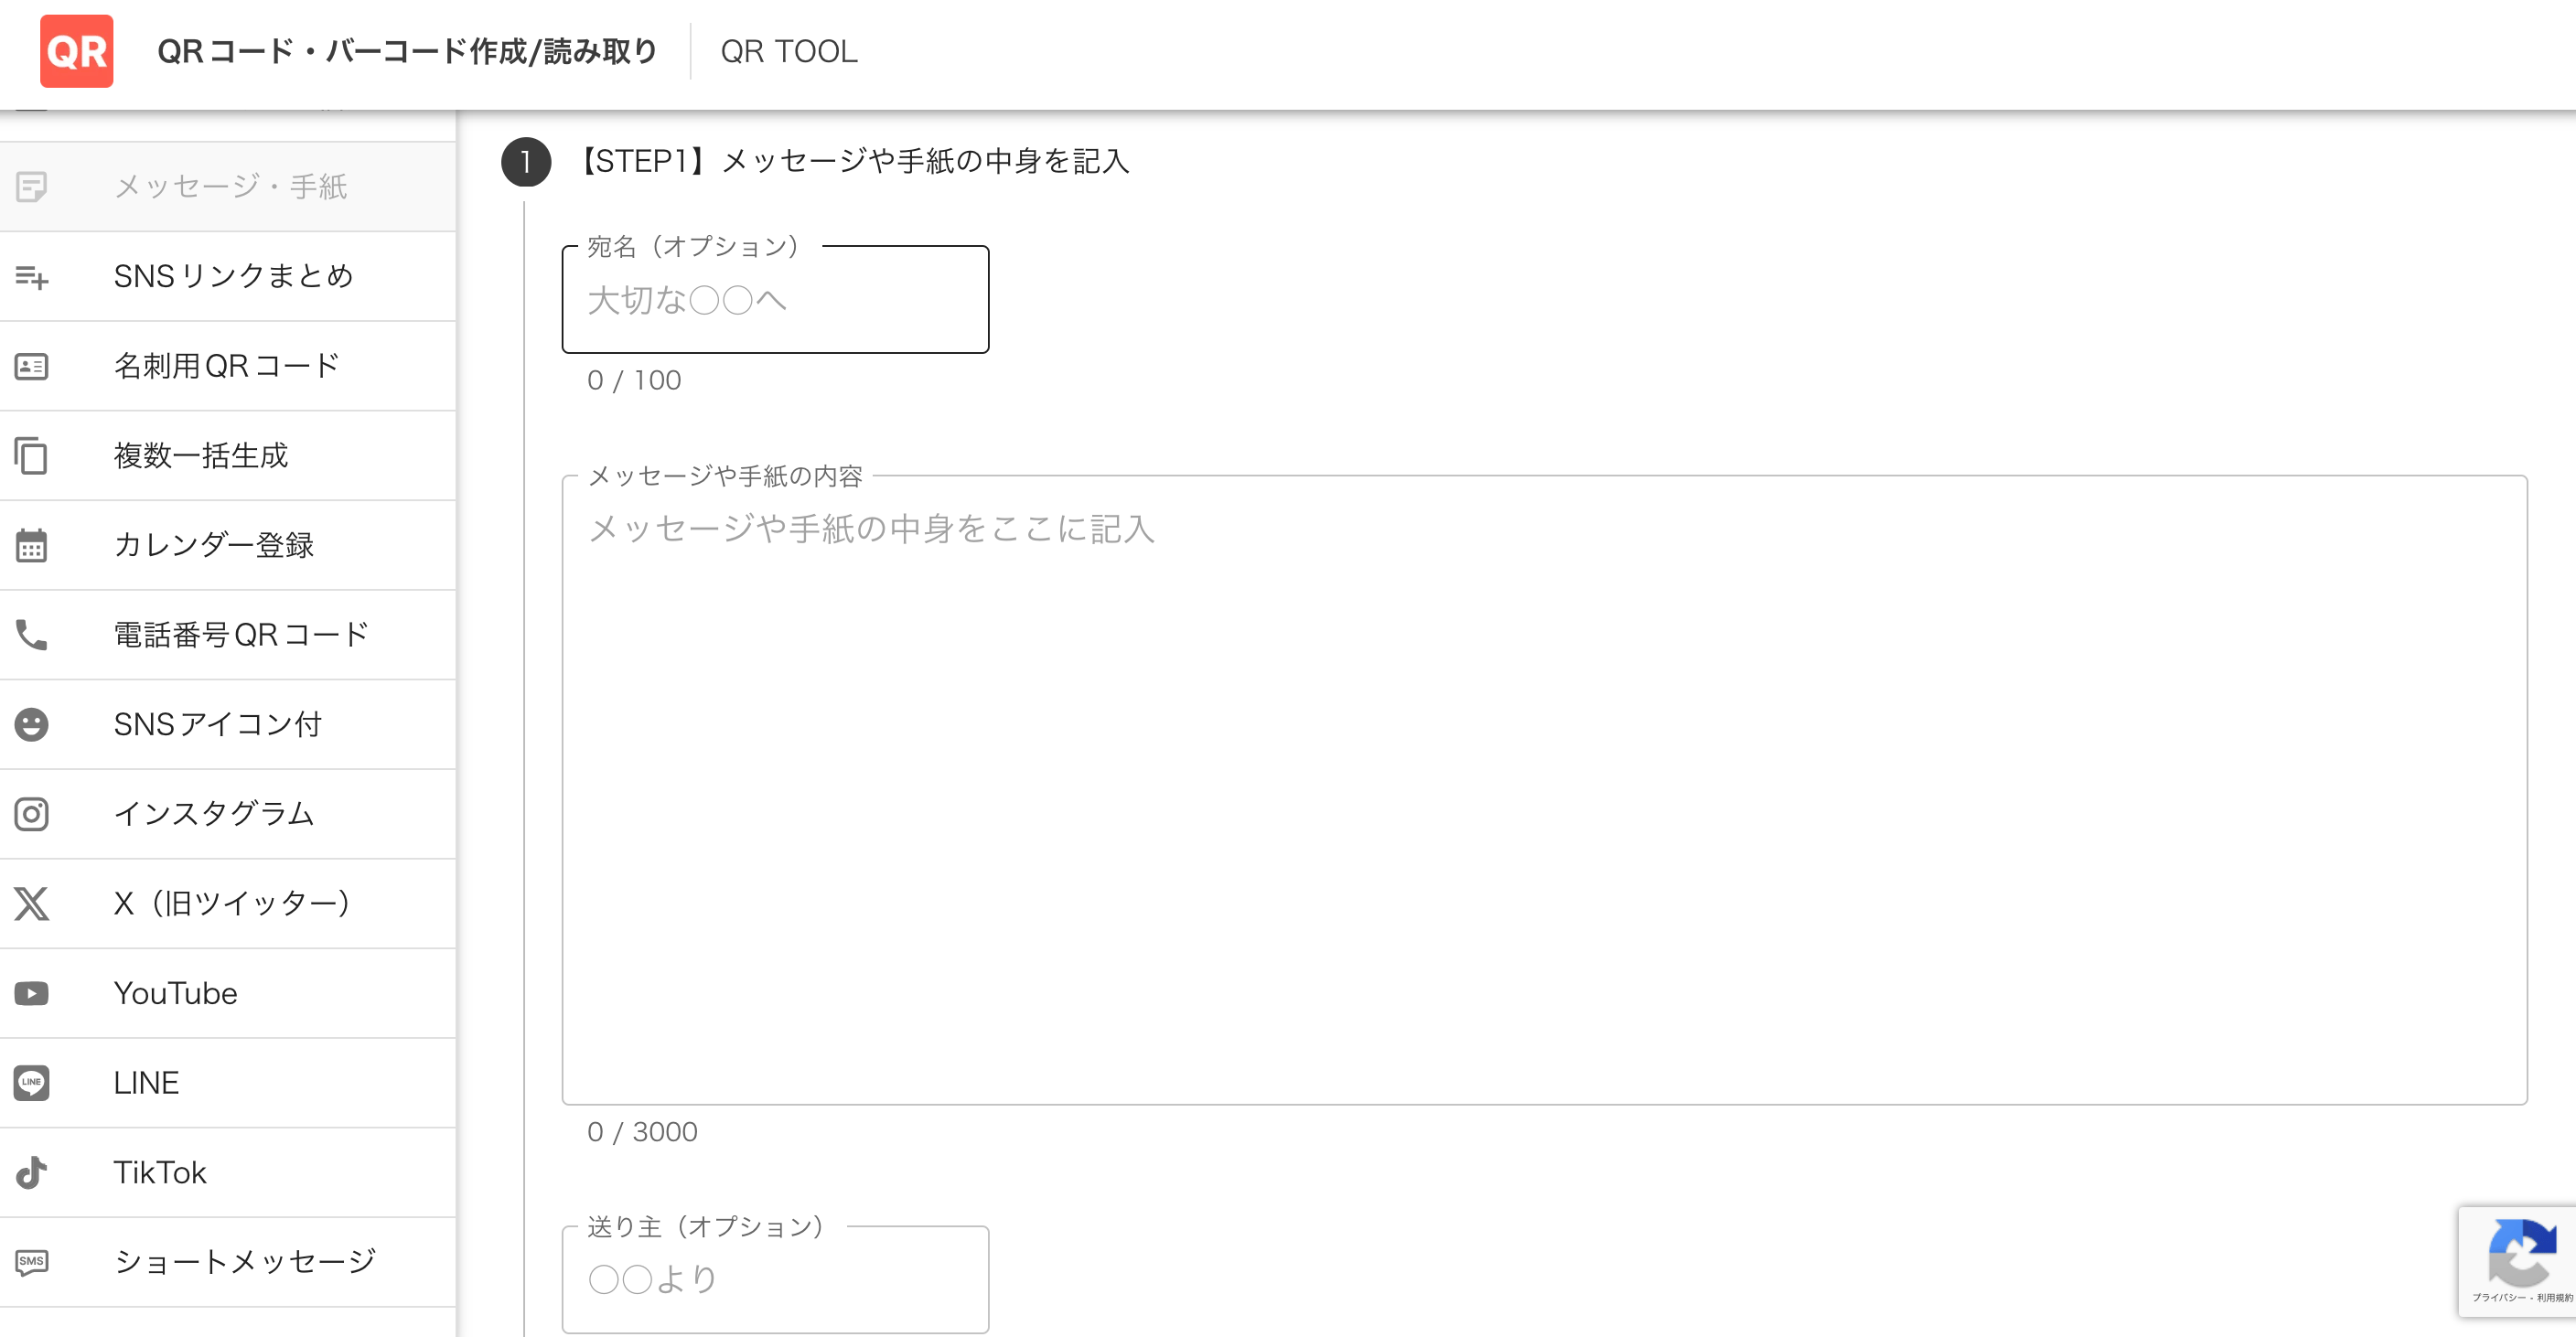This screenshot has width=2576, height=1337.
Task: Open 名刺用QRコード via contact card icon
Action: point(31,366)
